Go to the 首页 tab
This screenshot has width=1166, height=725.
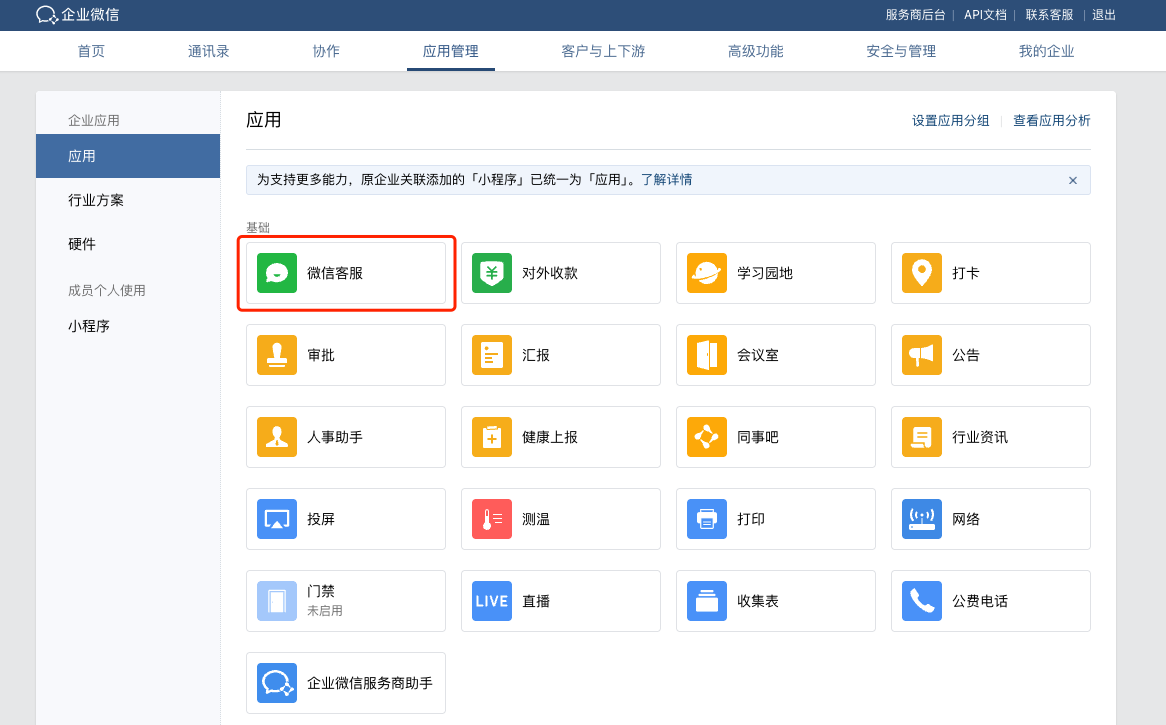click(x=91, y=51)
